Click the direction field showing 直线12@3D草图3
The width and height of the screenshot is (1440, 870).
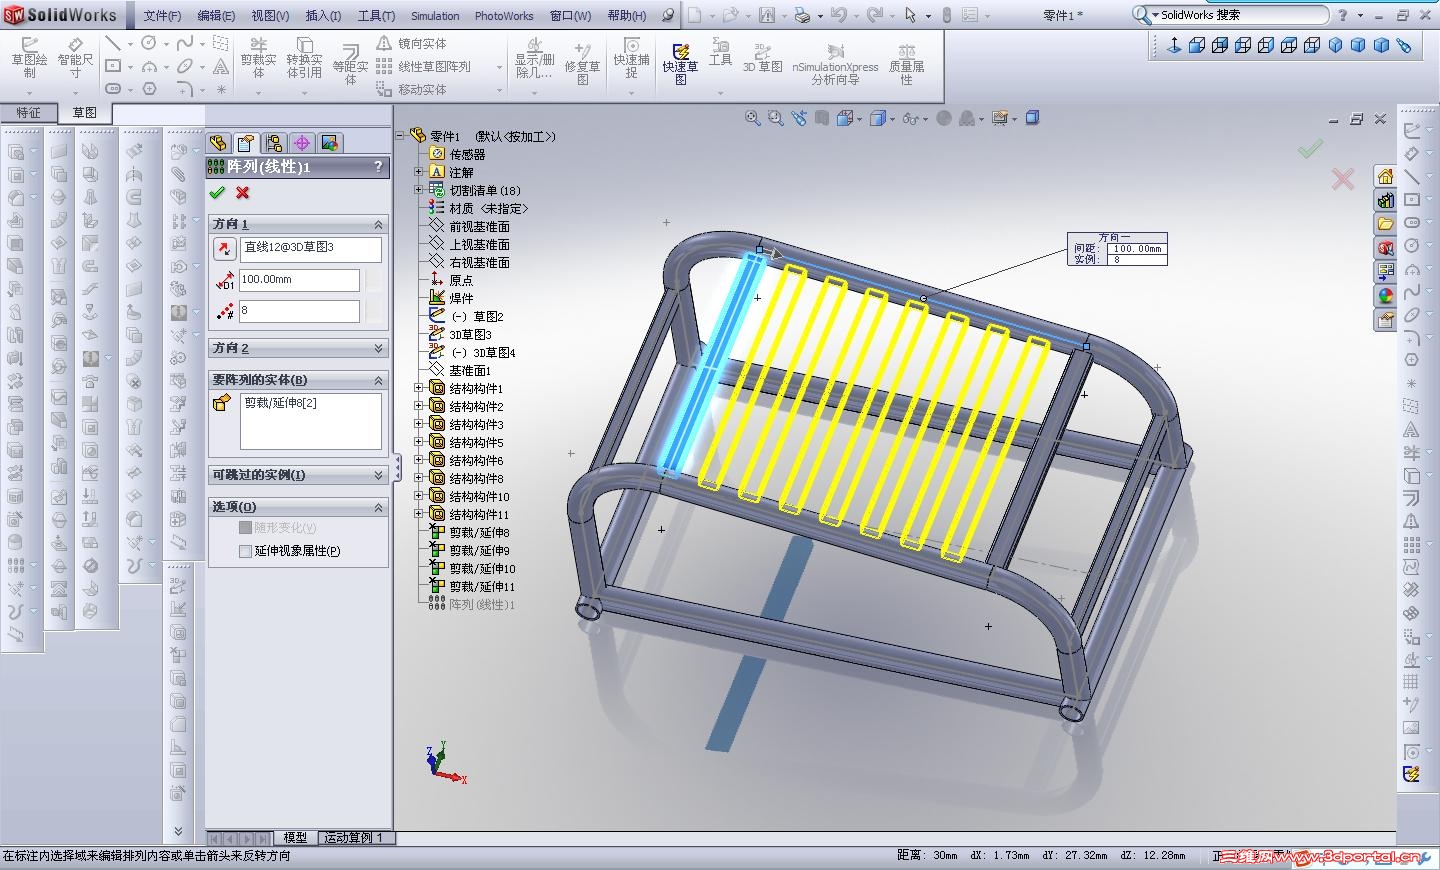point(310,249)
